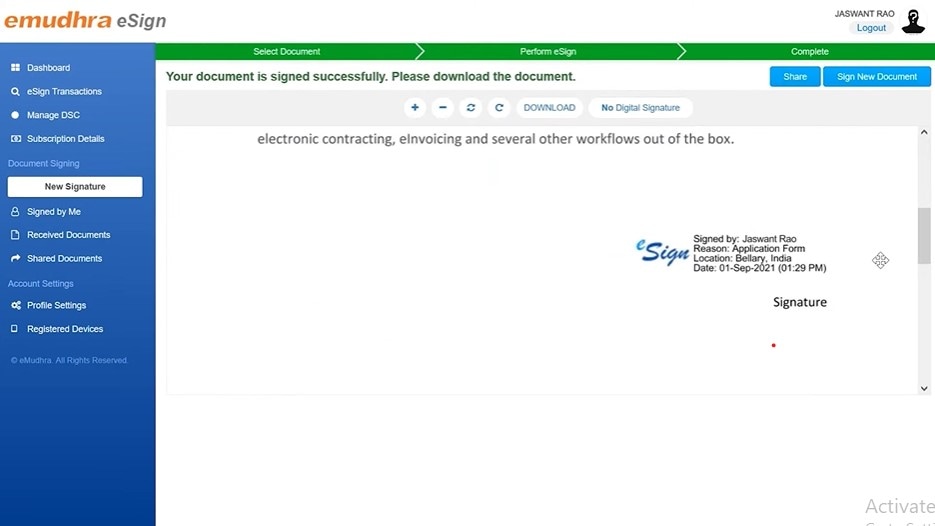Viewport: 935px width, 526px height.
Task: Open Shared Documents list
Action: [x=64, y=258]
